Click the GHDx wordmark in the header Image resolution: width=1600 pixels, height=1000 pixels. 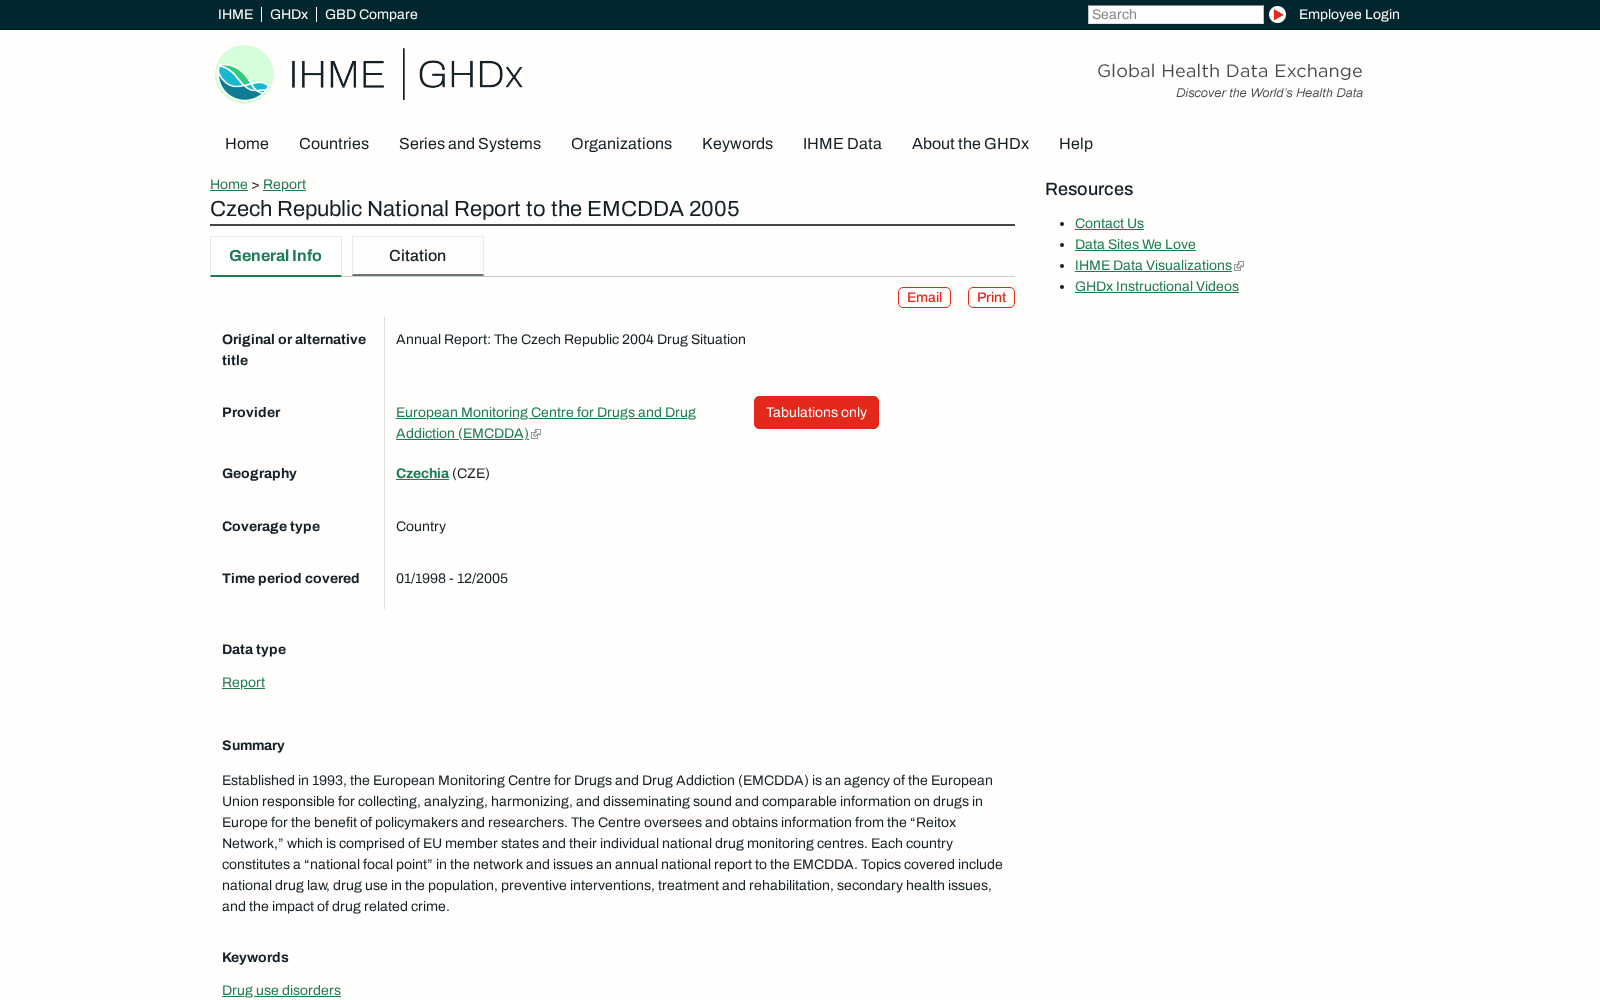470,75
